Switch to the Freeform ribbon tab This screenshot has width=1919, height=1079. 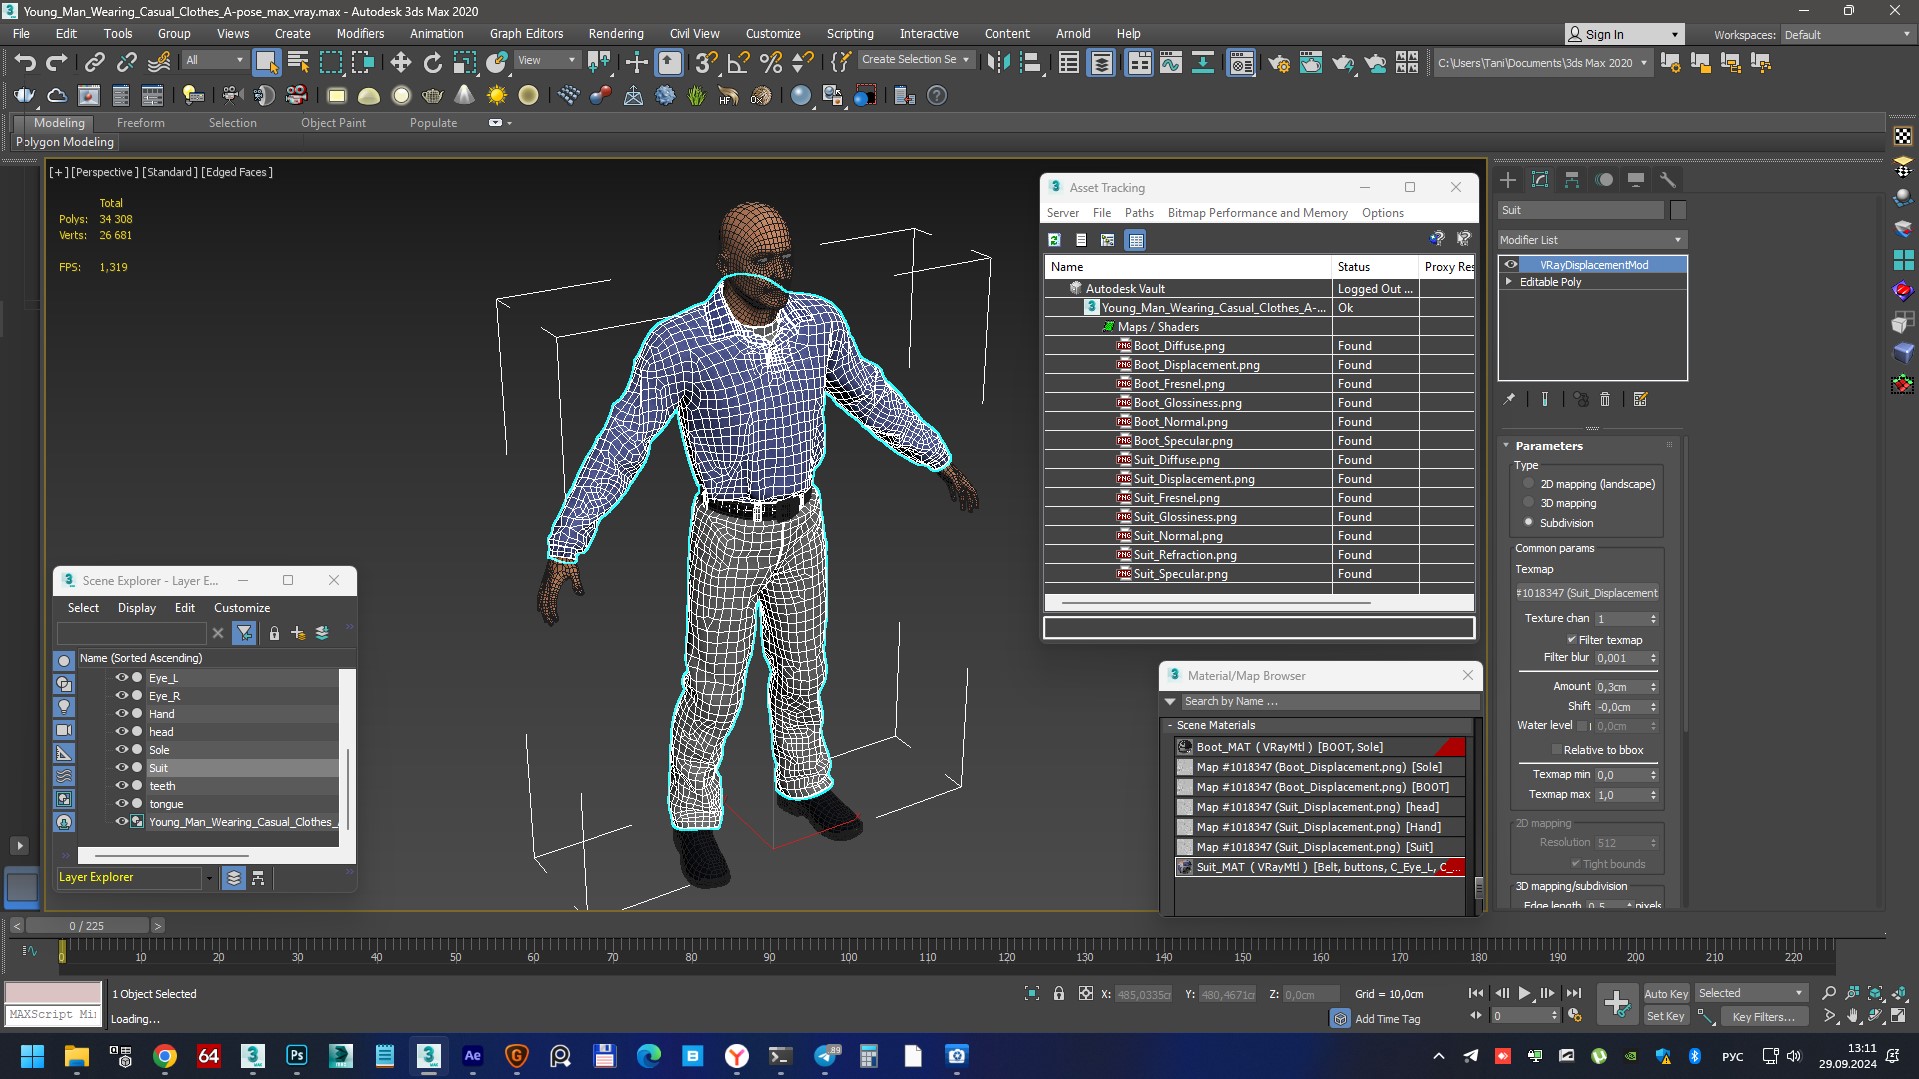pyautogui.click(x=140, y=123)
